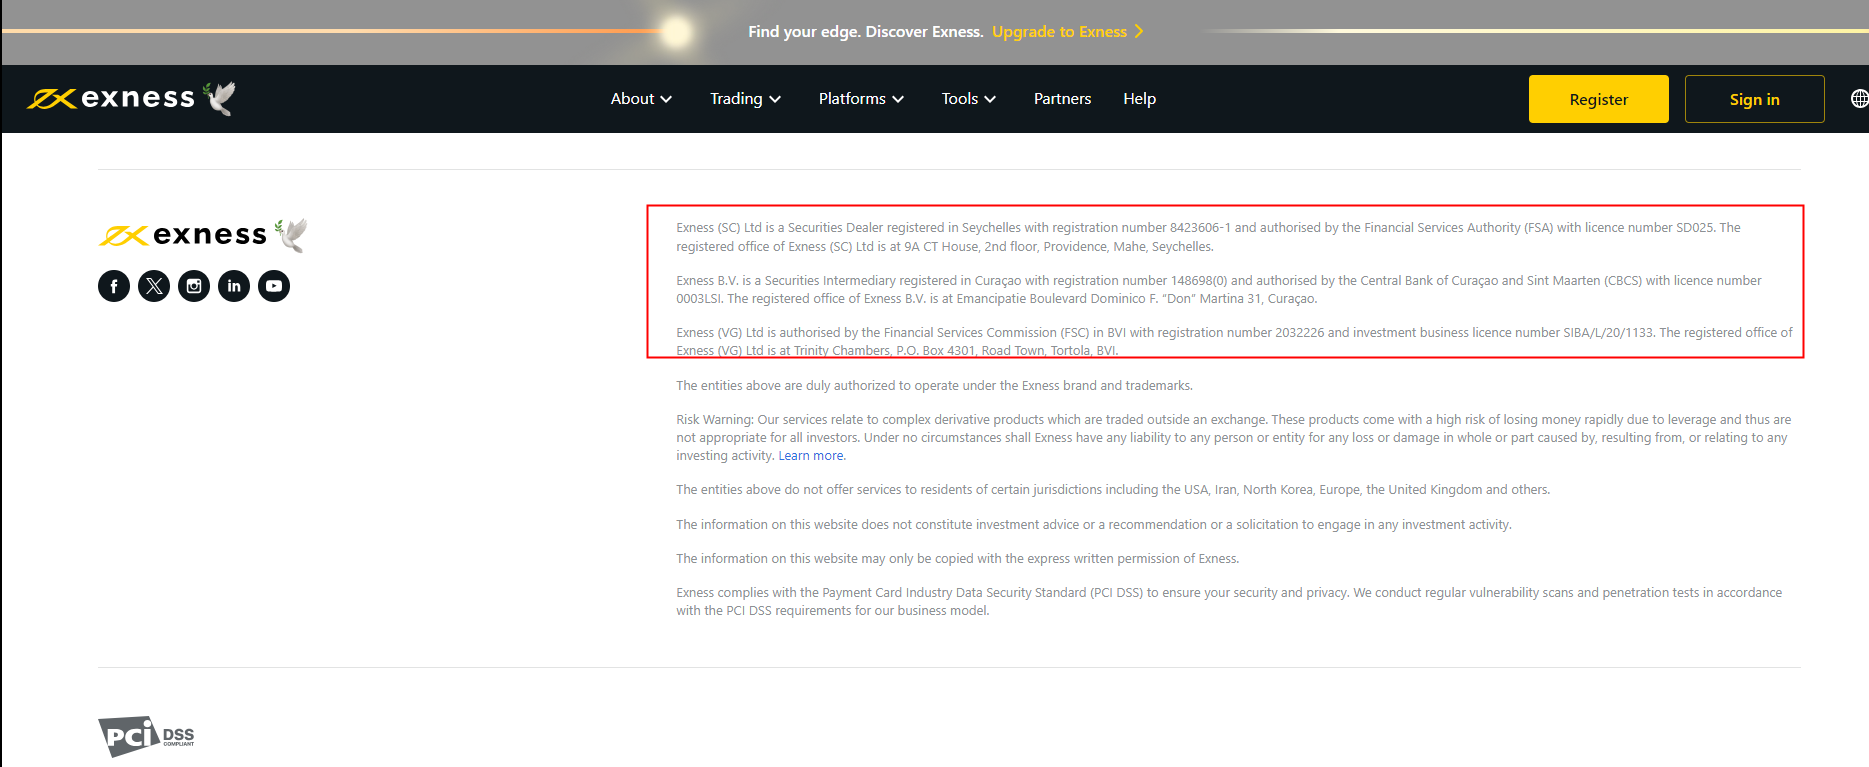The height and width of the screenshot is (767, 1869).
Task: Click the restricted jurisdictions sentence
Action: [1113, 490]
